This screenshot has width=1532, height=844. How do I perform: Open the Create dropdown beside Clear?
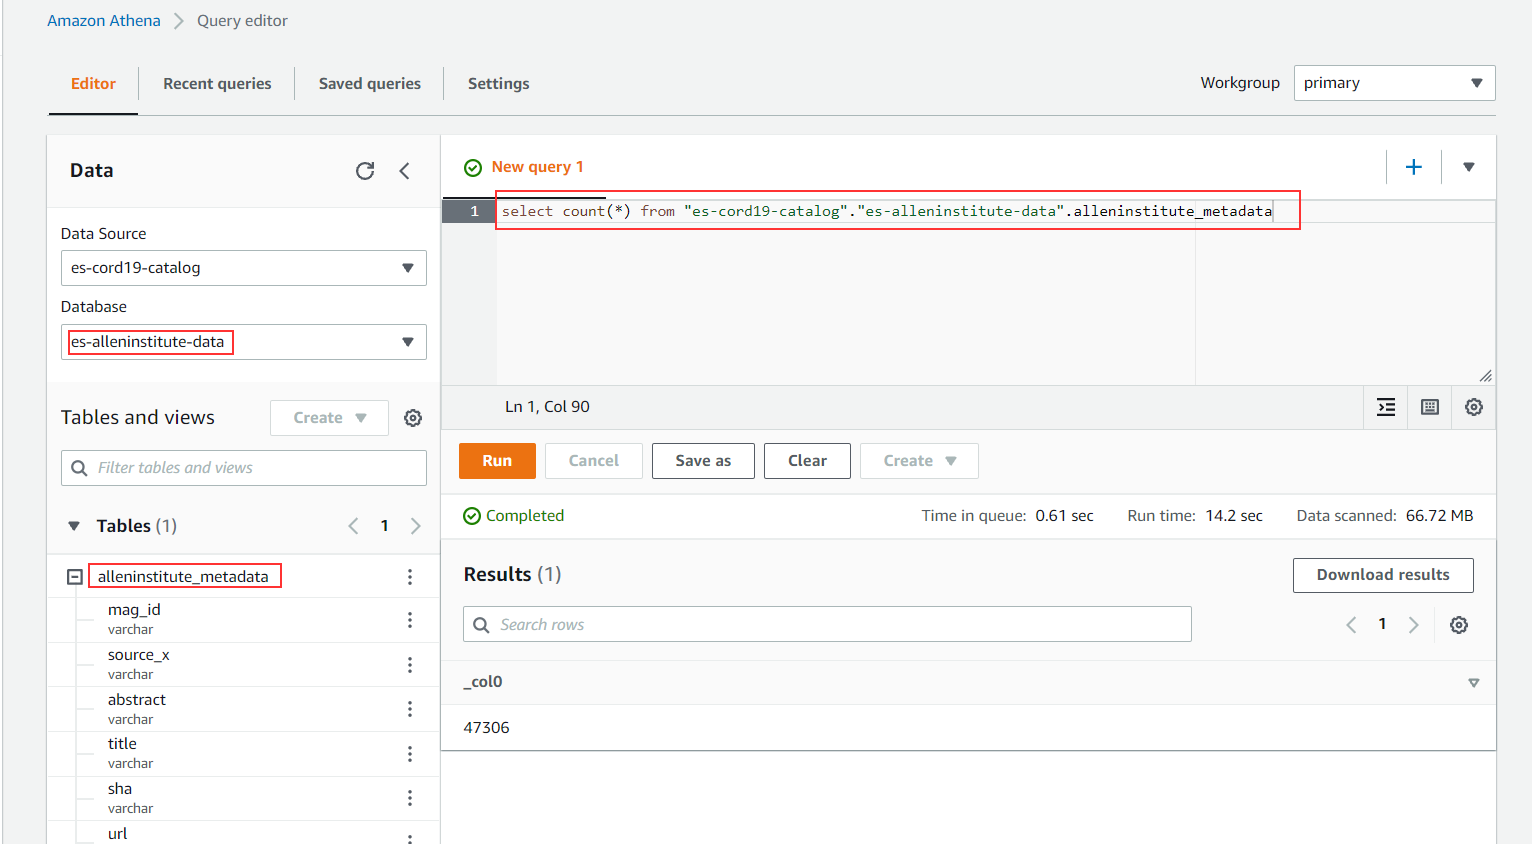(x=919, y=461)
